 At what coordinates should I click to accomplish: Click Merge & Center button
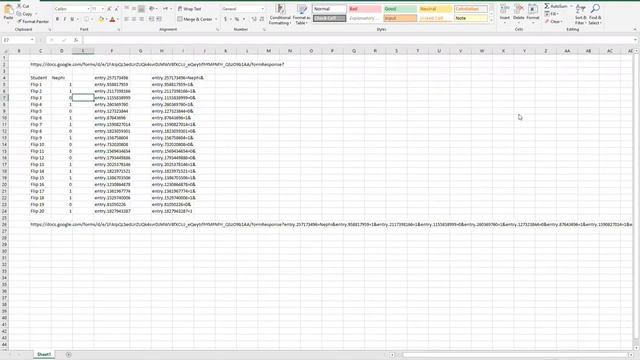point(195,19)
